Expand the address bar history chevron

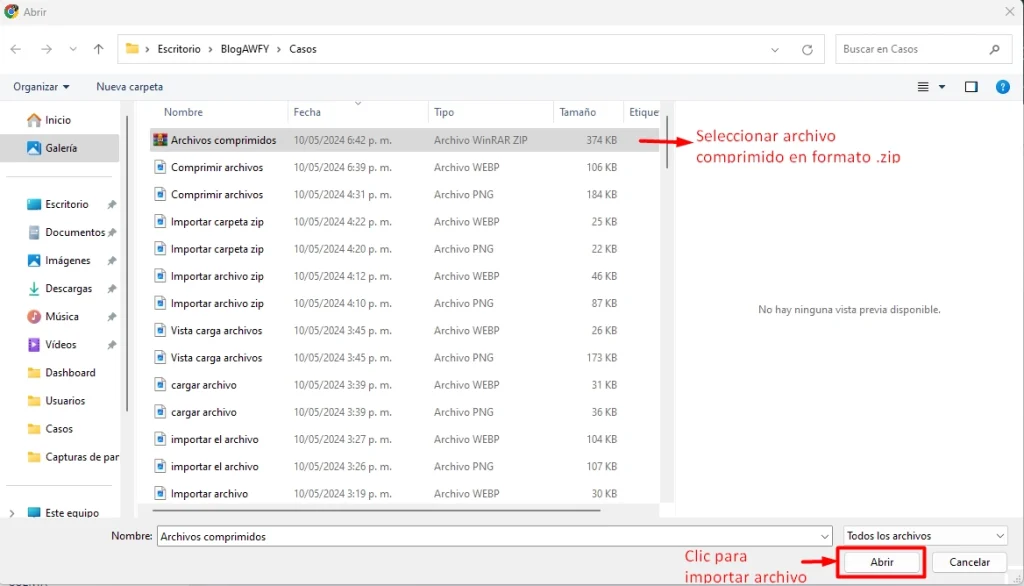point(775,50)
